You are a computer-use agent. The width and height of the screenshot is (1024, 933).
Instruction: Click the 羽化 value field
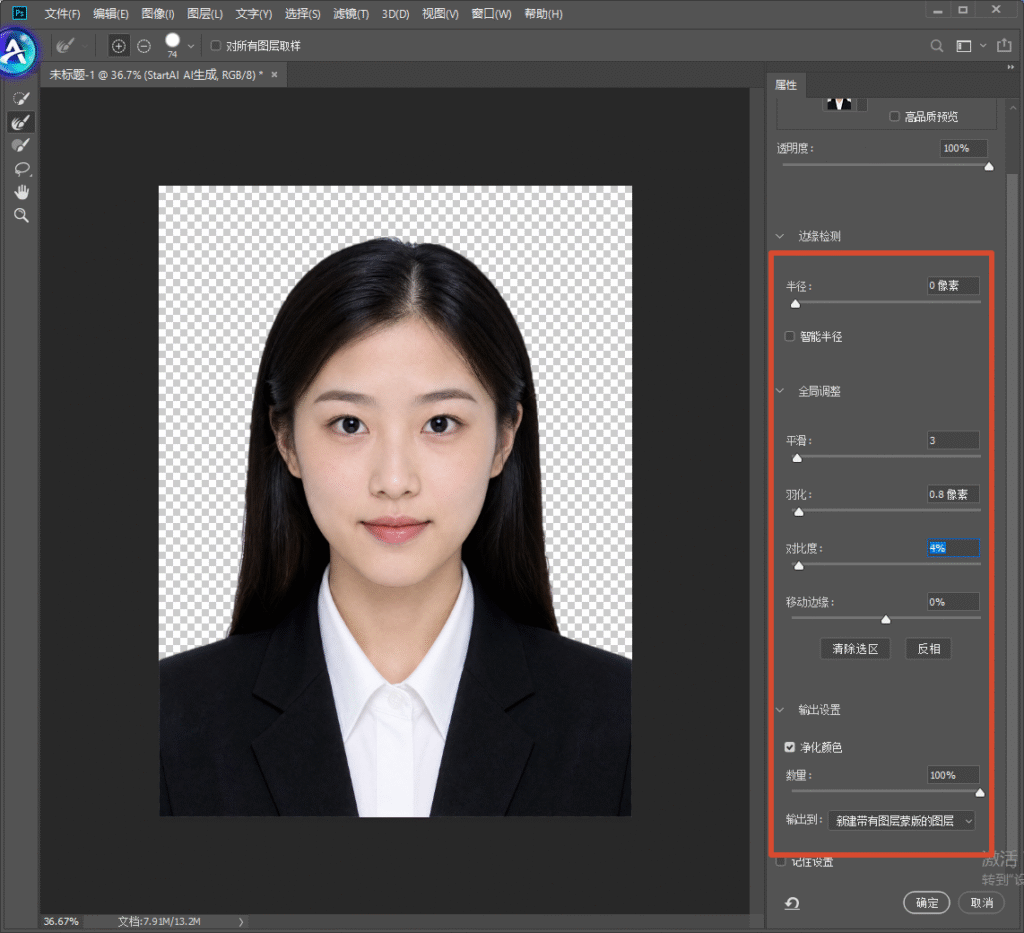coord(953,494)
